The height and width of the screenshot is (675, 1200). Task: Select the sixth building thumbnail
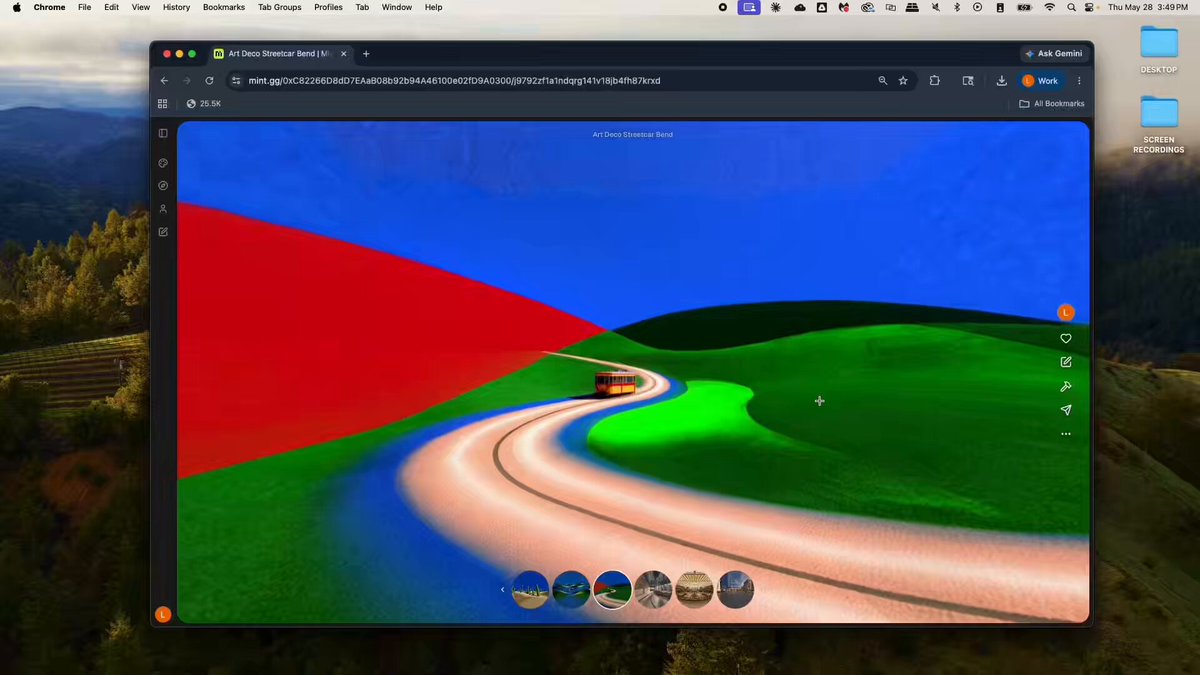[x=735, y=590]
